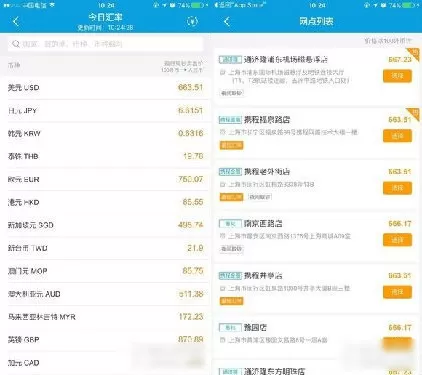Open 携程福泉路店 branch title
The image size is (422, 375).
267,120
